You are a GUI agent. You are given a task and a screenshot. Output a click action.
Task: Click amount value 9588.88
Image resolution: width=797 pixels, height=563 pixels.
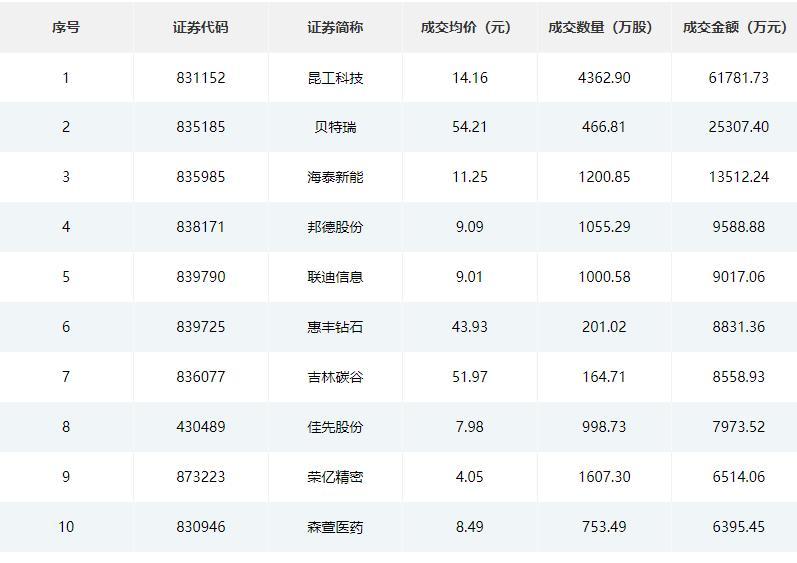coord(739,227)
